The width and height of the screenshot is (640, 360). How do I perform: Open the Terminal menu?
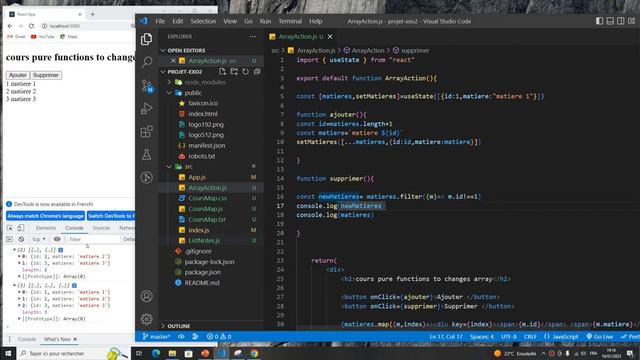(290, 21)
